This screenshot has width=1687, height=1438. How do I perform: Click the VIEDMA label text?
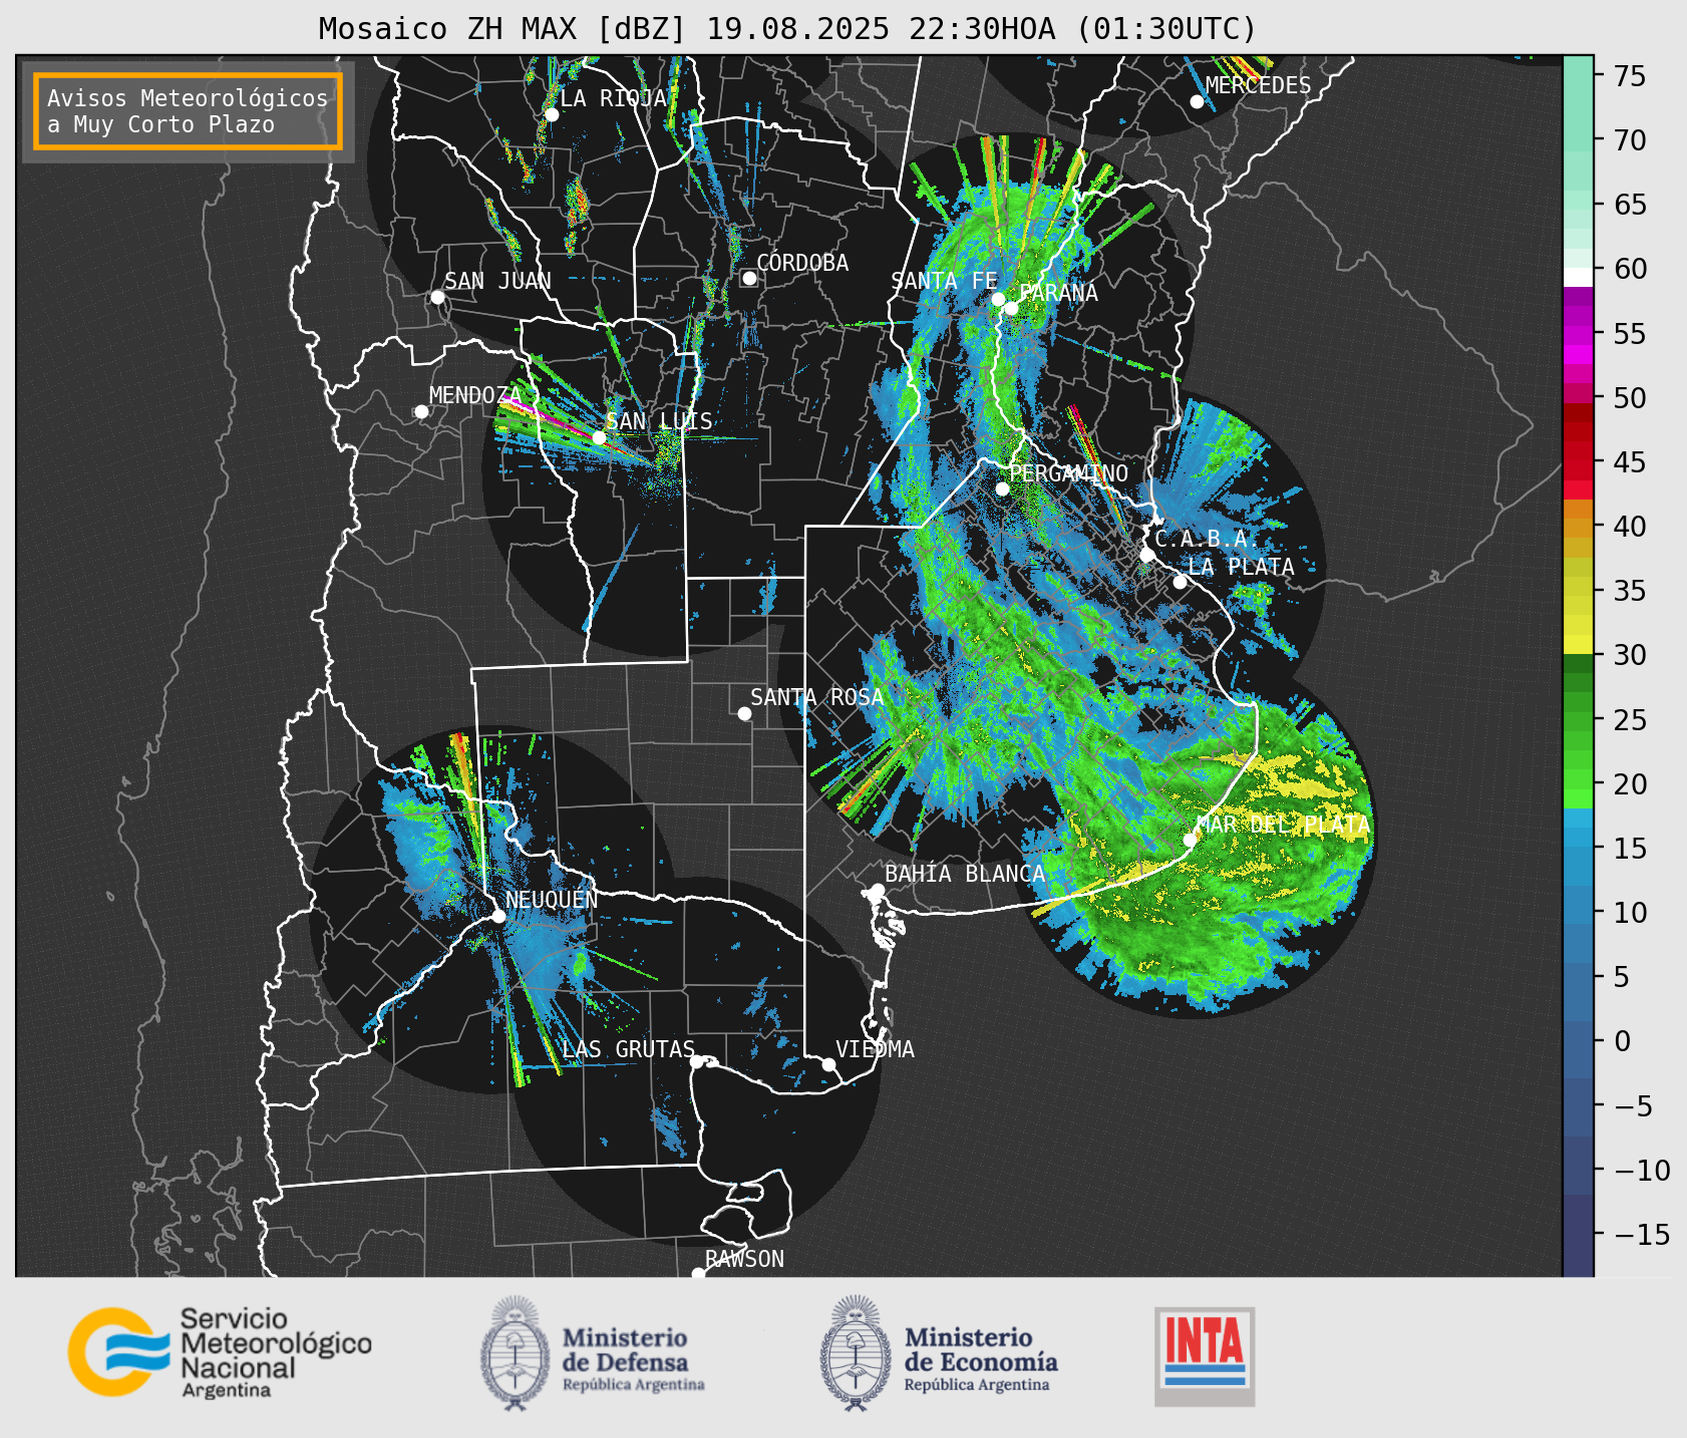[x=875, y=1049]
